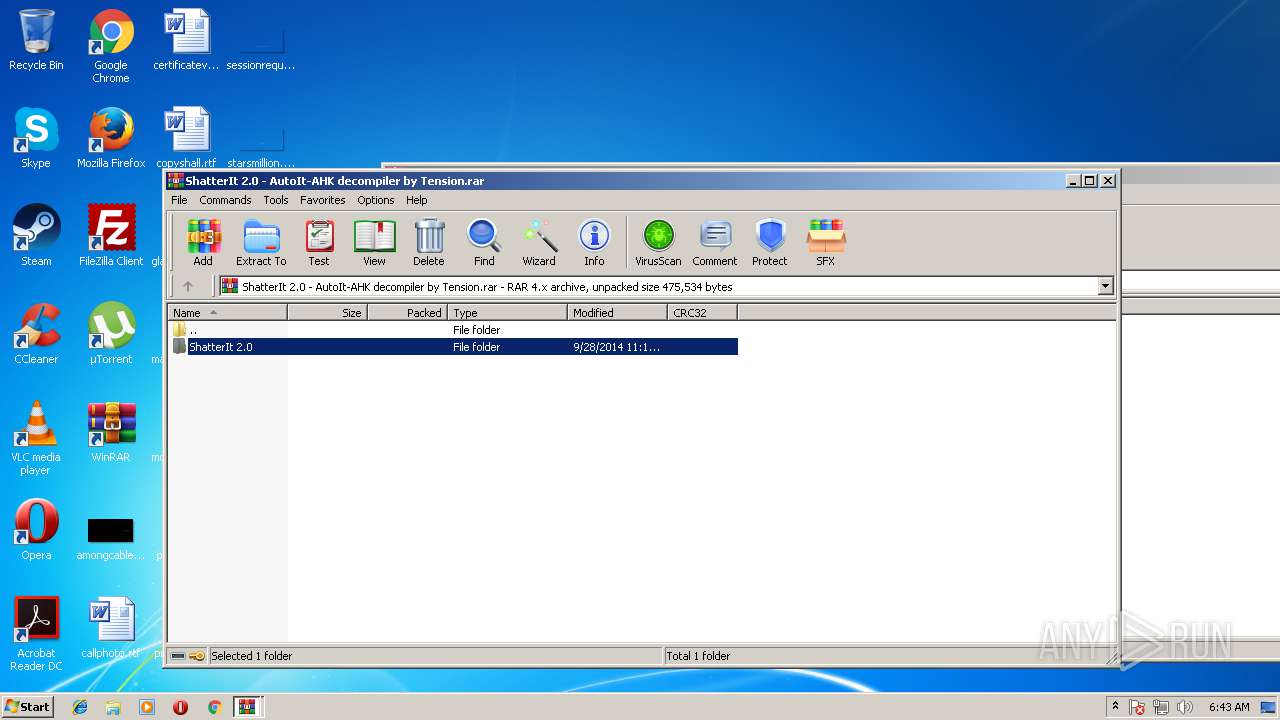Click the Extract To toolbar icon
Image resolution: width=1280 pixels, height=720 pixels.
coord(261,243)
